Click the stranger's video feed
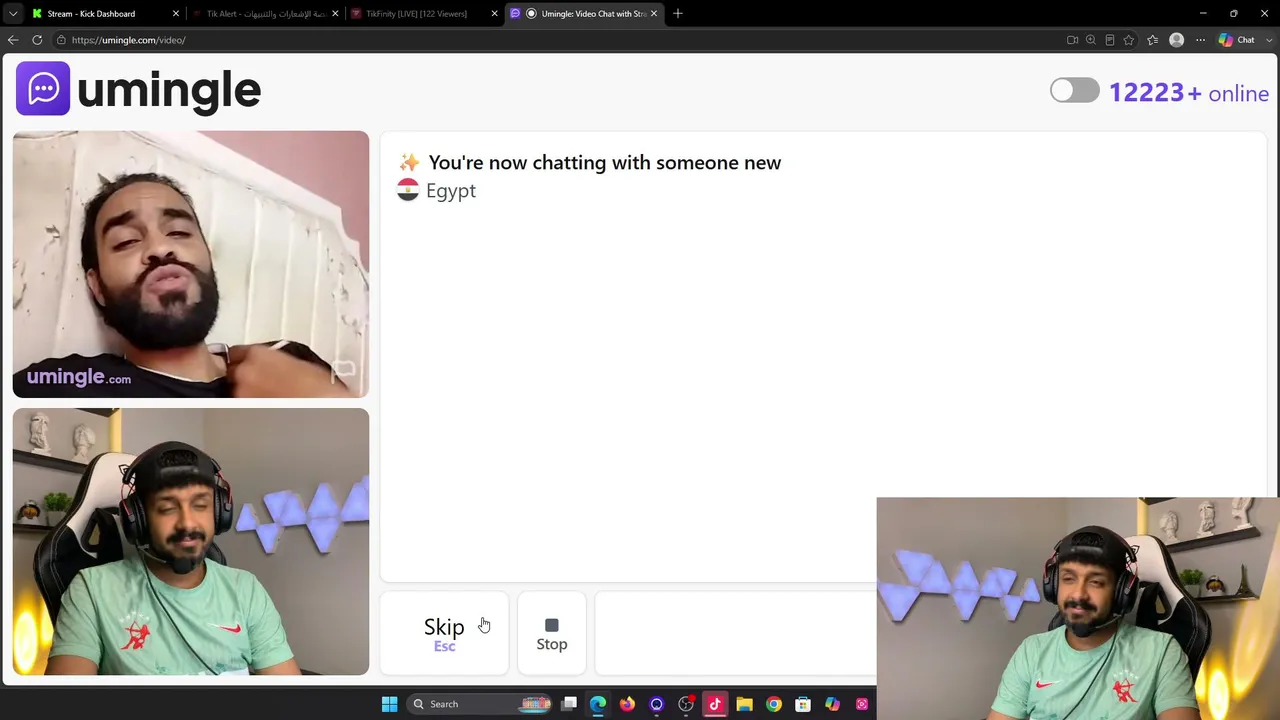Viewport: 1280px width, 720px height. (191, 264)
